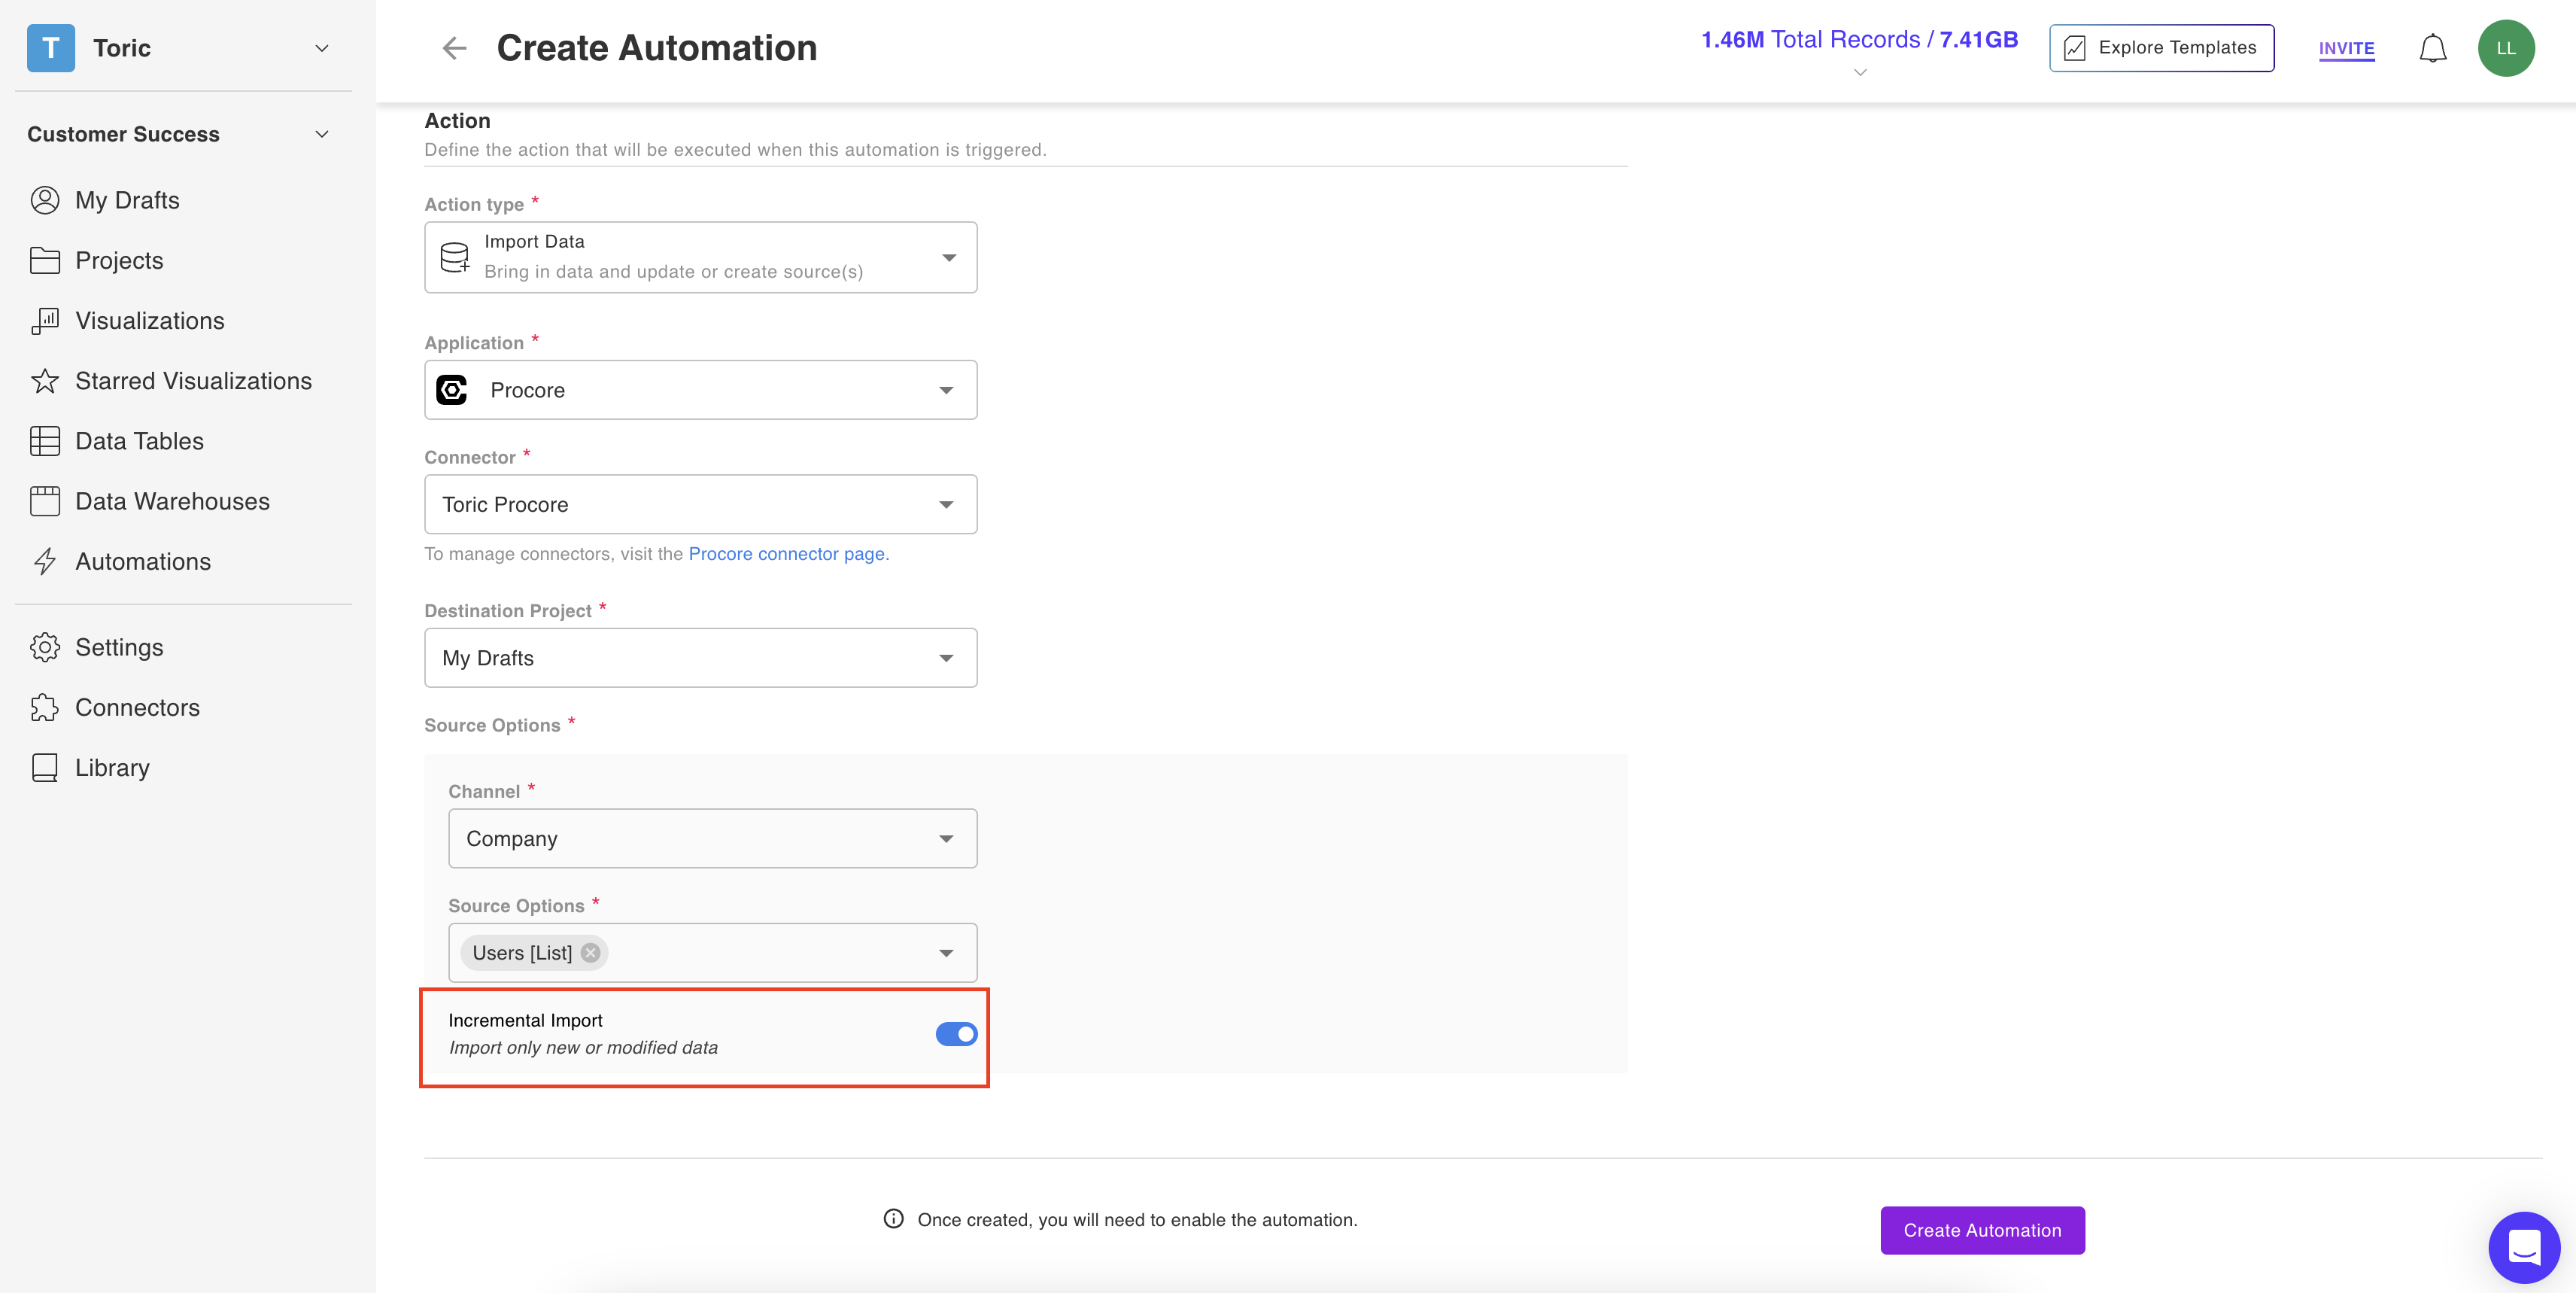2576x1293 pixels.
Task: Open Starred Visualizations page
Action: pos(193,381)
